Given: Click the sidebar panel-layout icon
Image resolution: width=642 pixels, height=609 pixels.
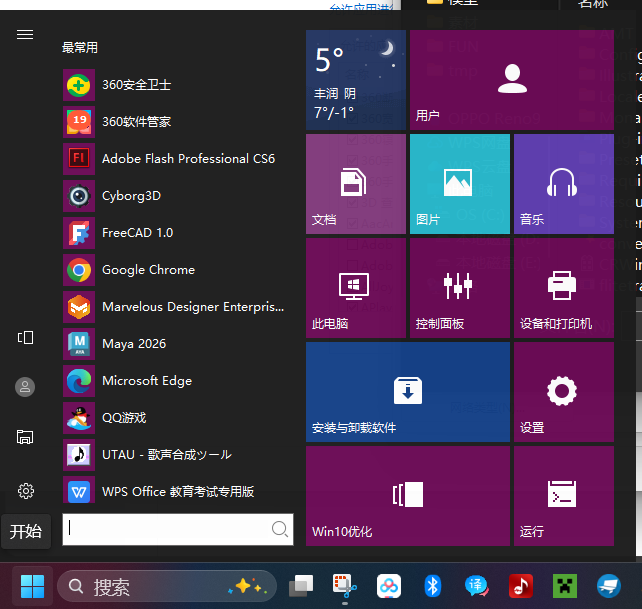Looking at the screenshot, I should coord(25,337).
